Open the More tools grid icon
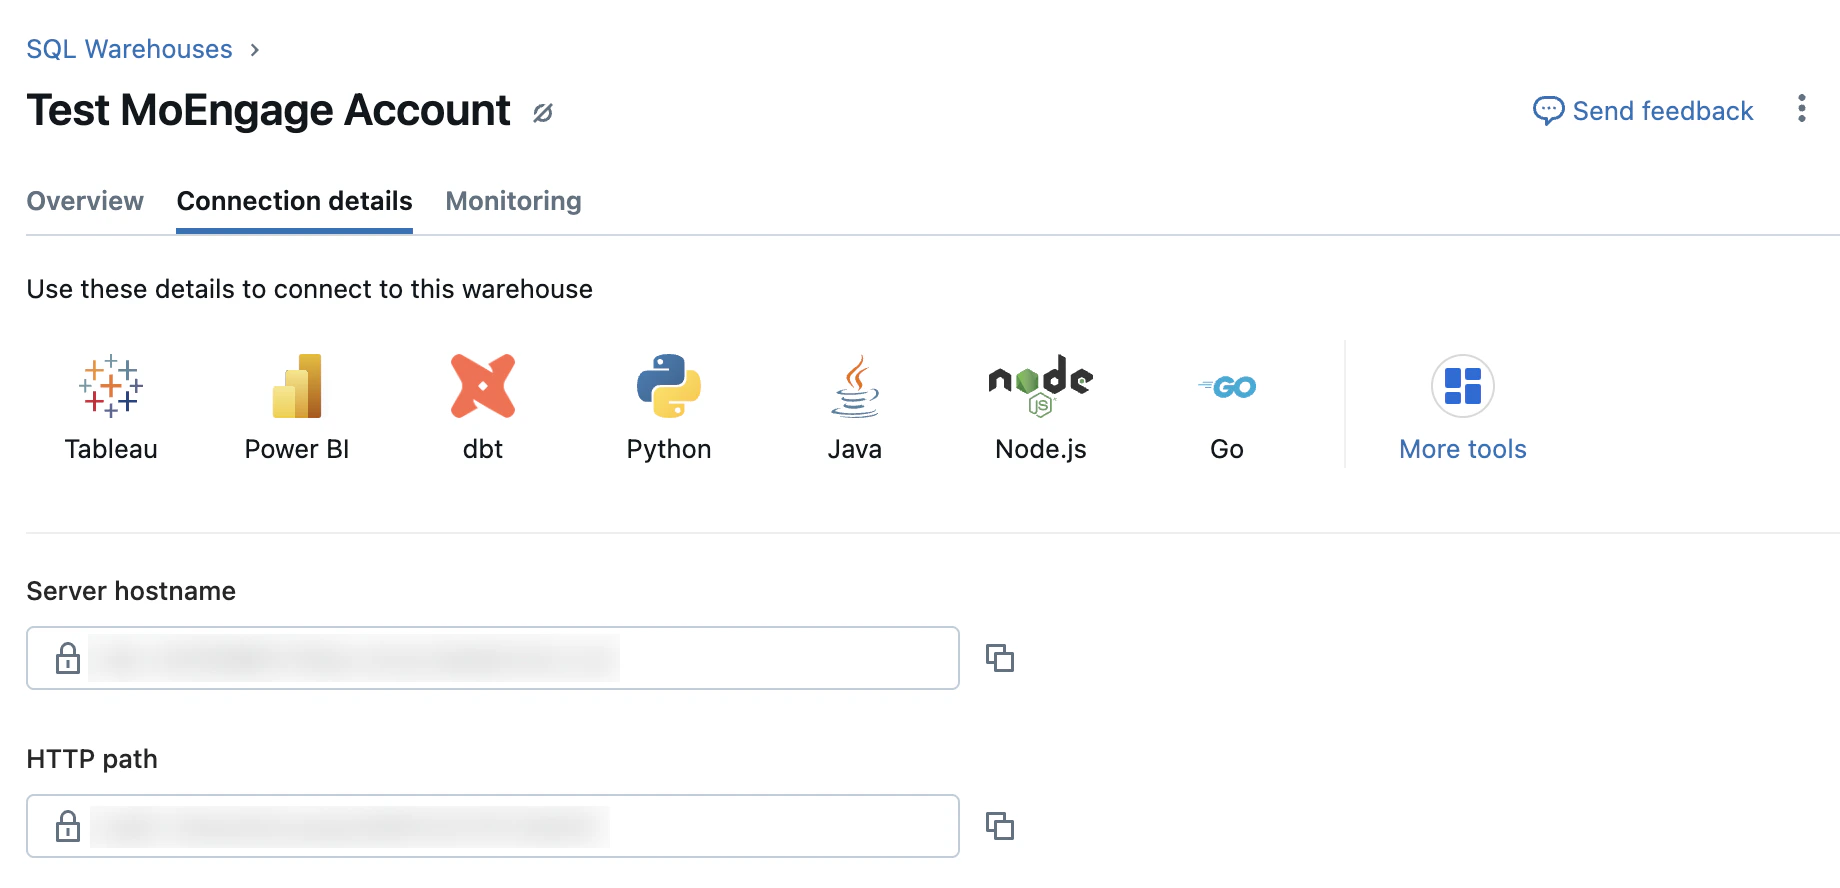1840x888 pixels. 1462,386
